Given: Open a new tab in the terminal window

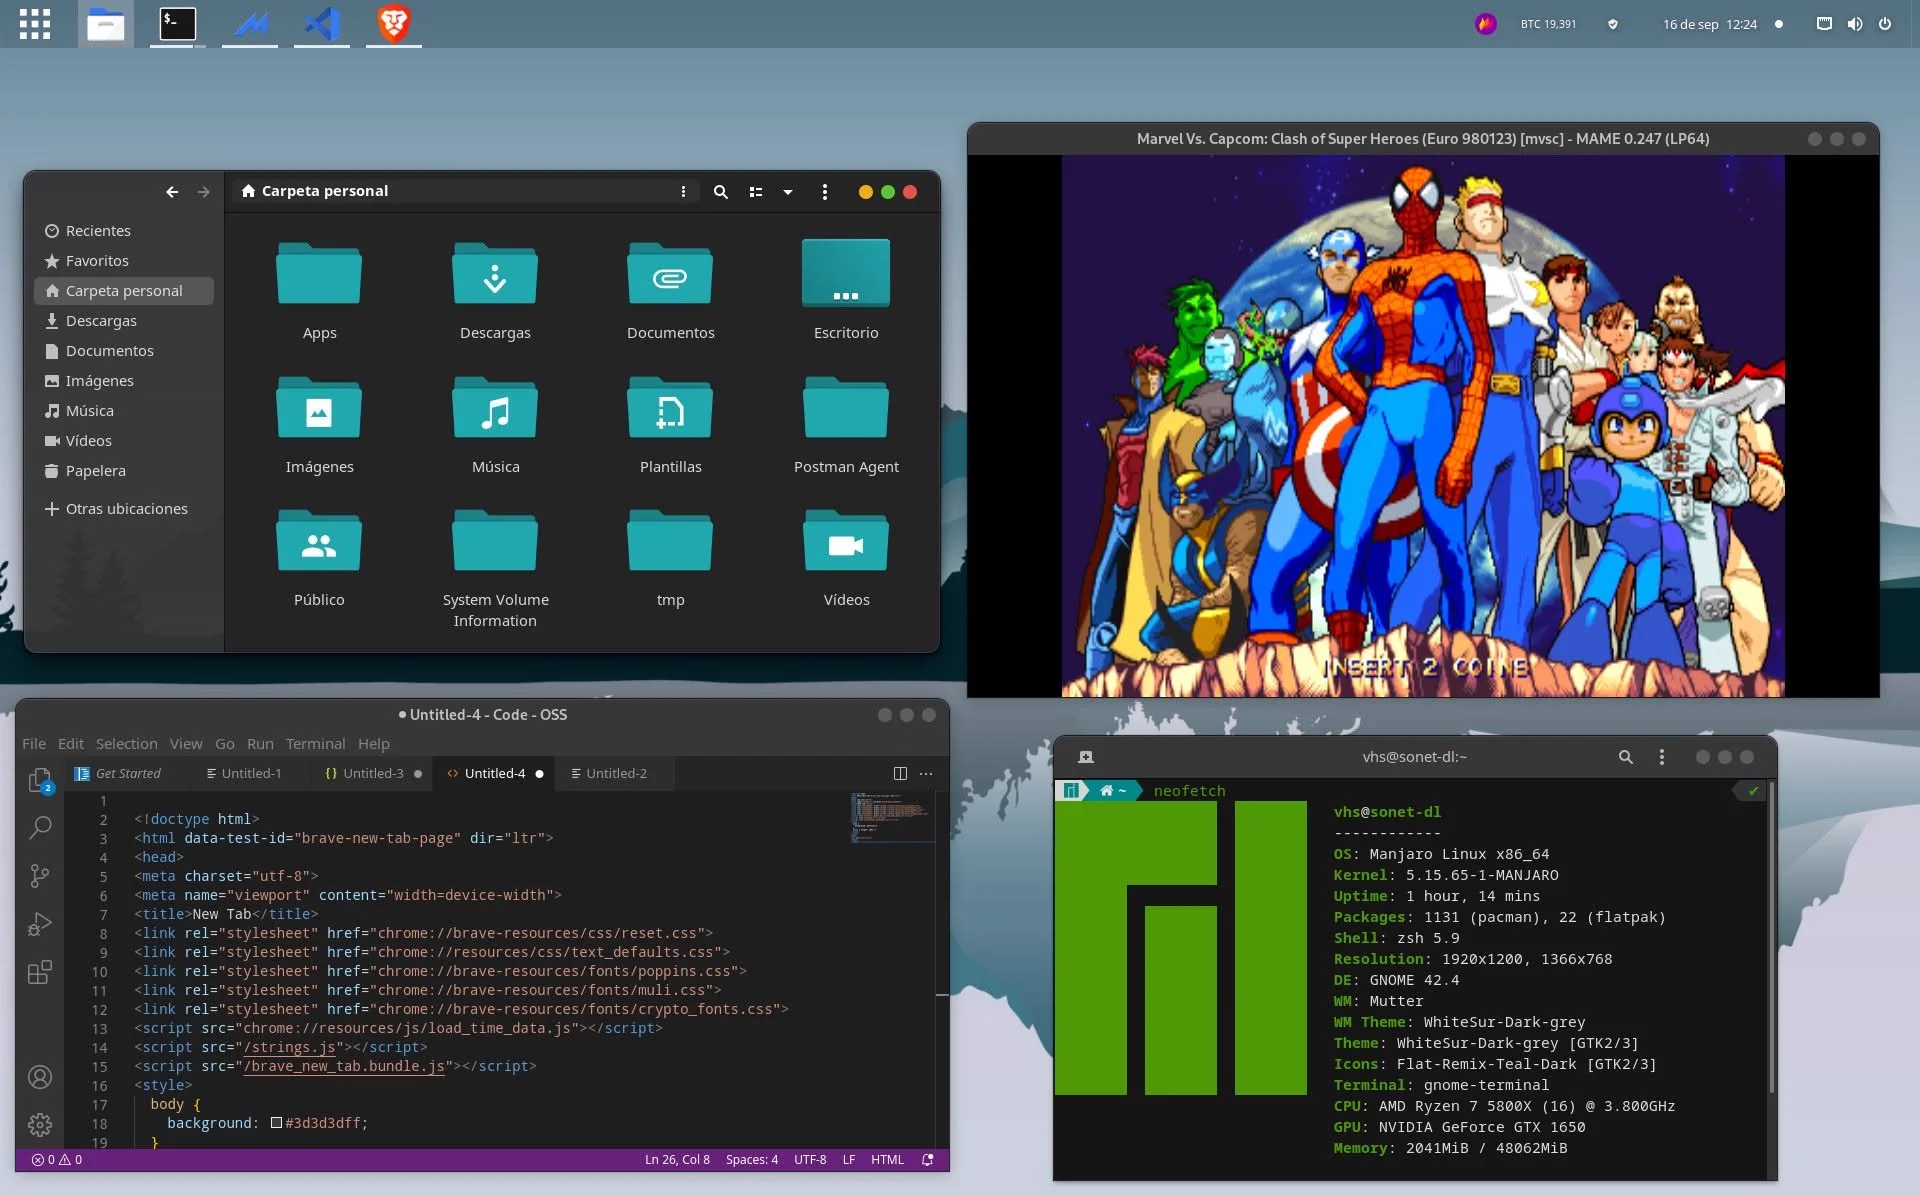Looking at the screenshot, I should pyautogui.click(x=1086, y=758).
